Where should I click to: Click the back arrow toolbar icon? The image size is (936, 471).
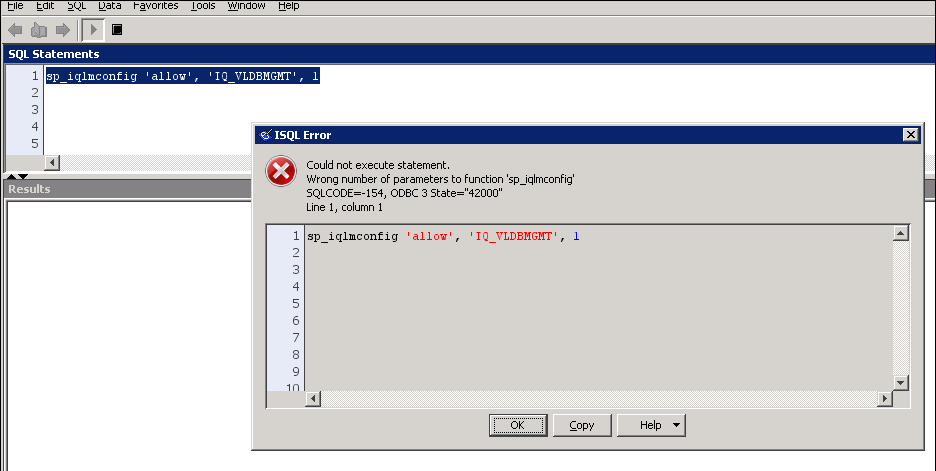(16, 30)
